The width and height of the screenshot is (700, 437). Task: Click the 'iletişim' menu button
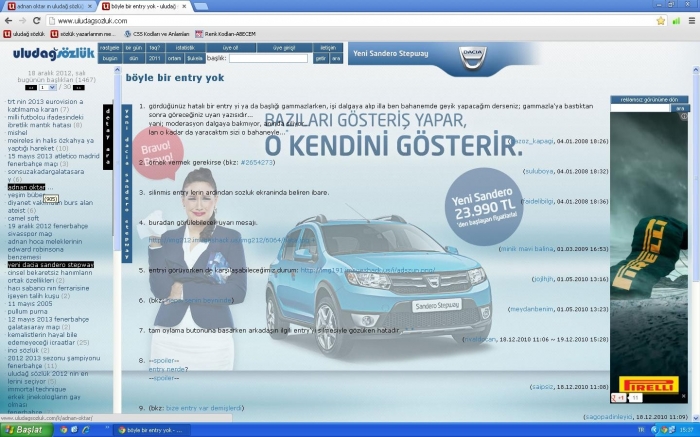328,48
